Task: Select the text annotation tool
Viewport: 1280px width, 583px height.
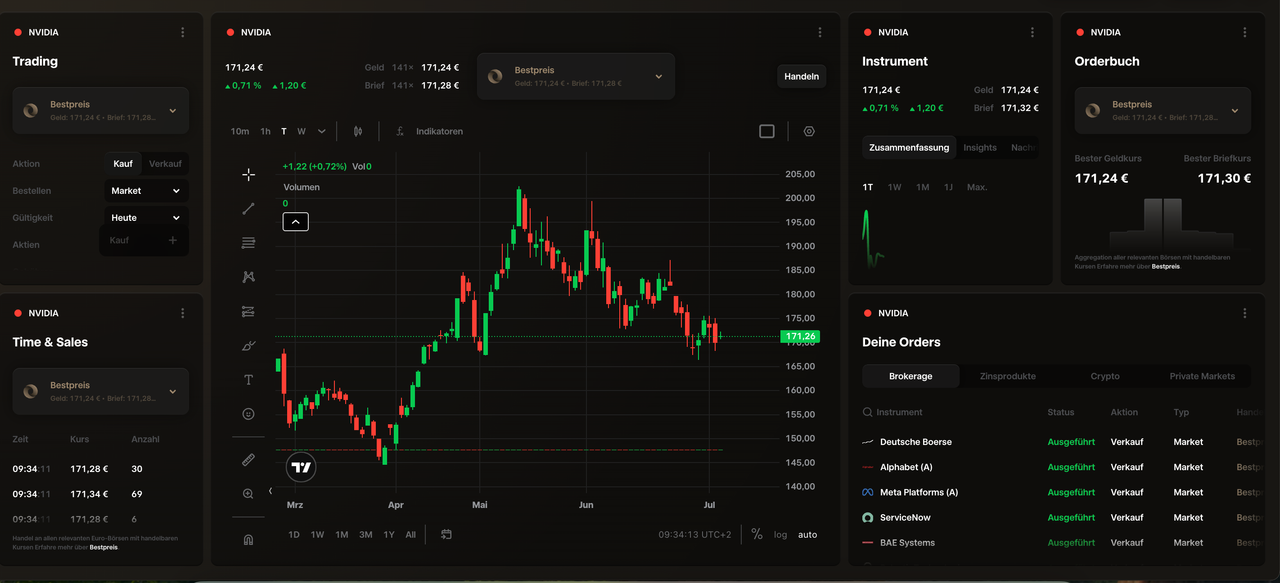Action: tap(248, 380)
